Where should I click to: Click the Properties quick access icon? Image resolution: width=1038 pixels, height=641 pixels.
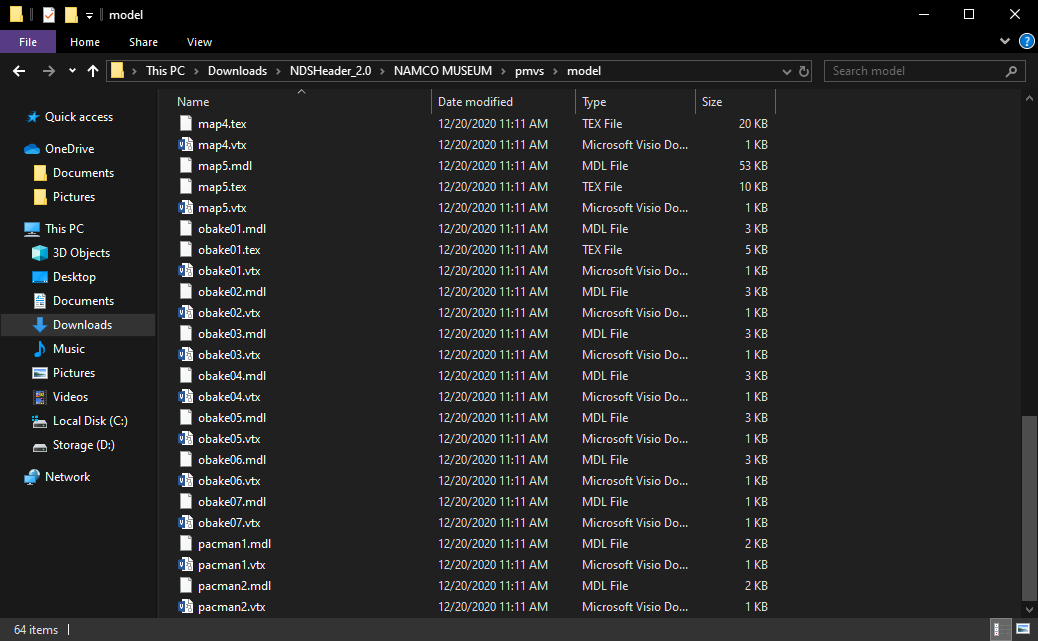pyautogui.click(x=49, y=15)
